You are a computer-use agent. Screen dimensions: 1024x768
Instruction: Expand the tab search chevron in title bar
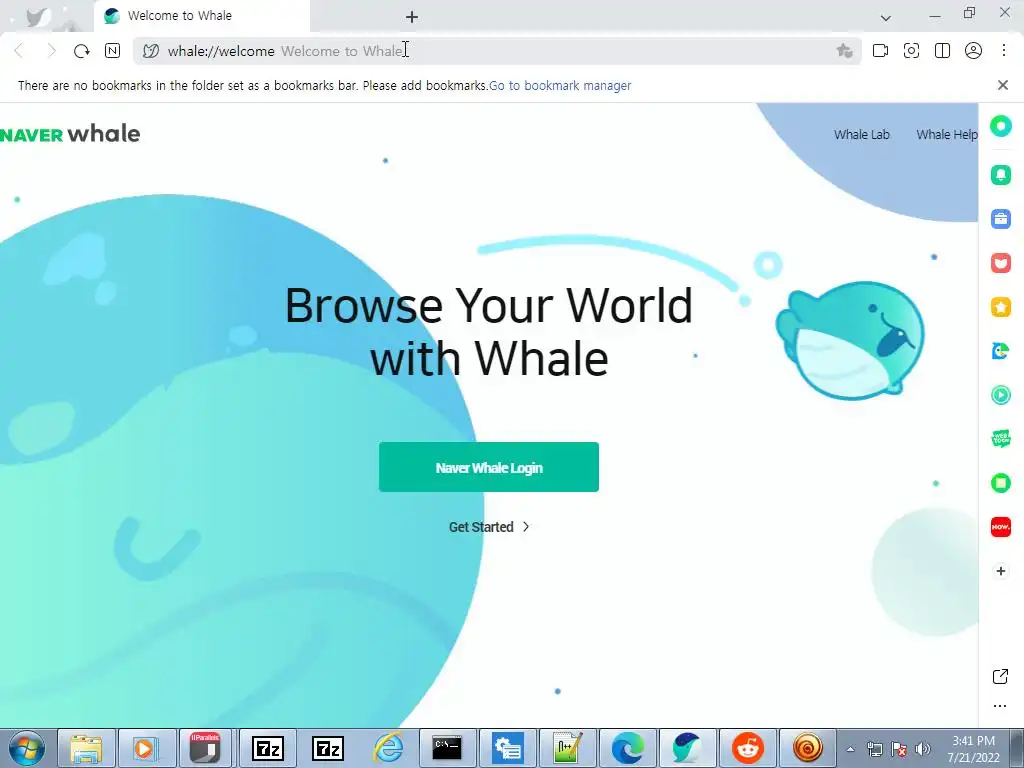886,18
